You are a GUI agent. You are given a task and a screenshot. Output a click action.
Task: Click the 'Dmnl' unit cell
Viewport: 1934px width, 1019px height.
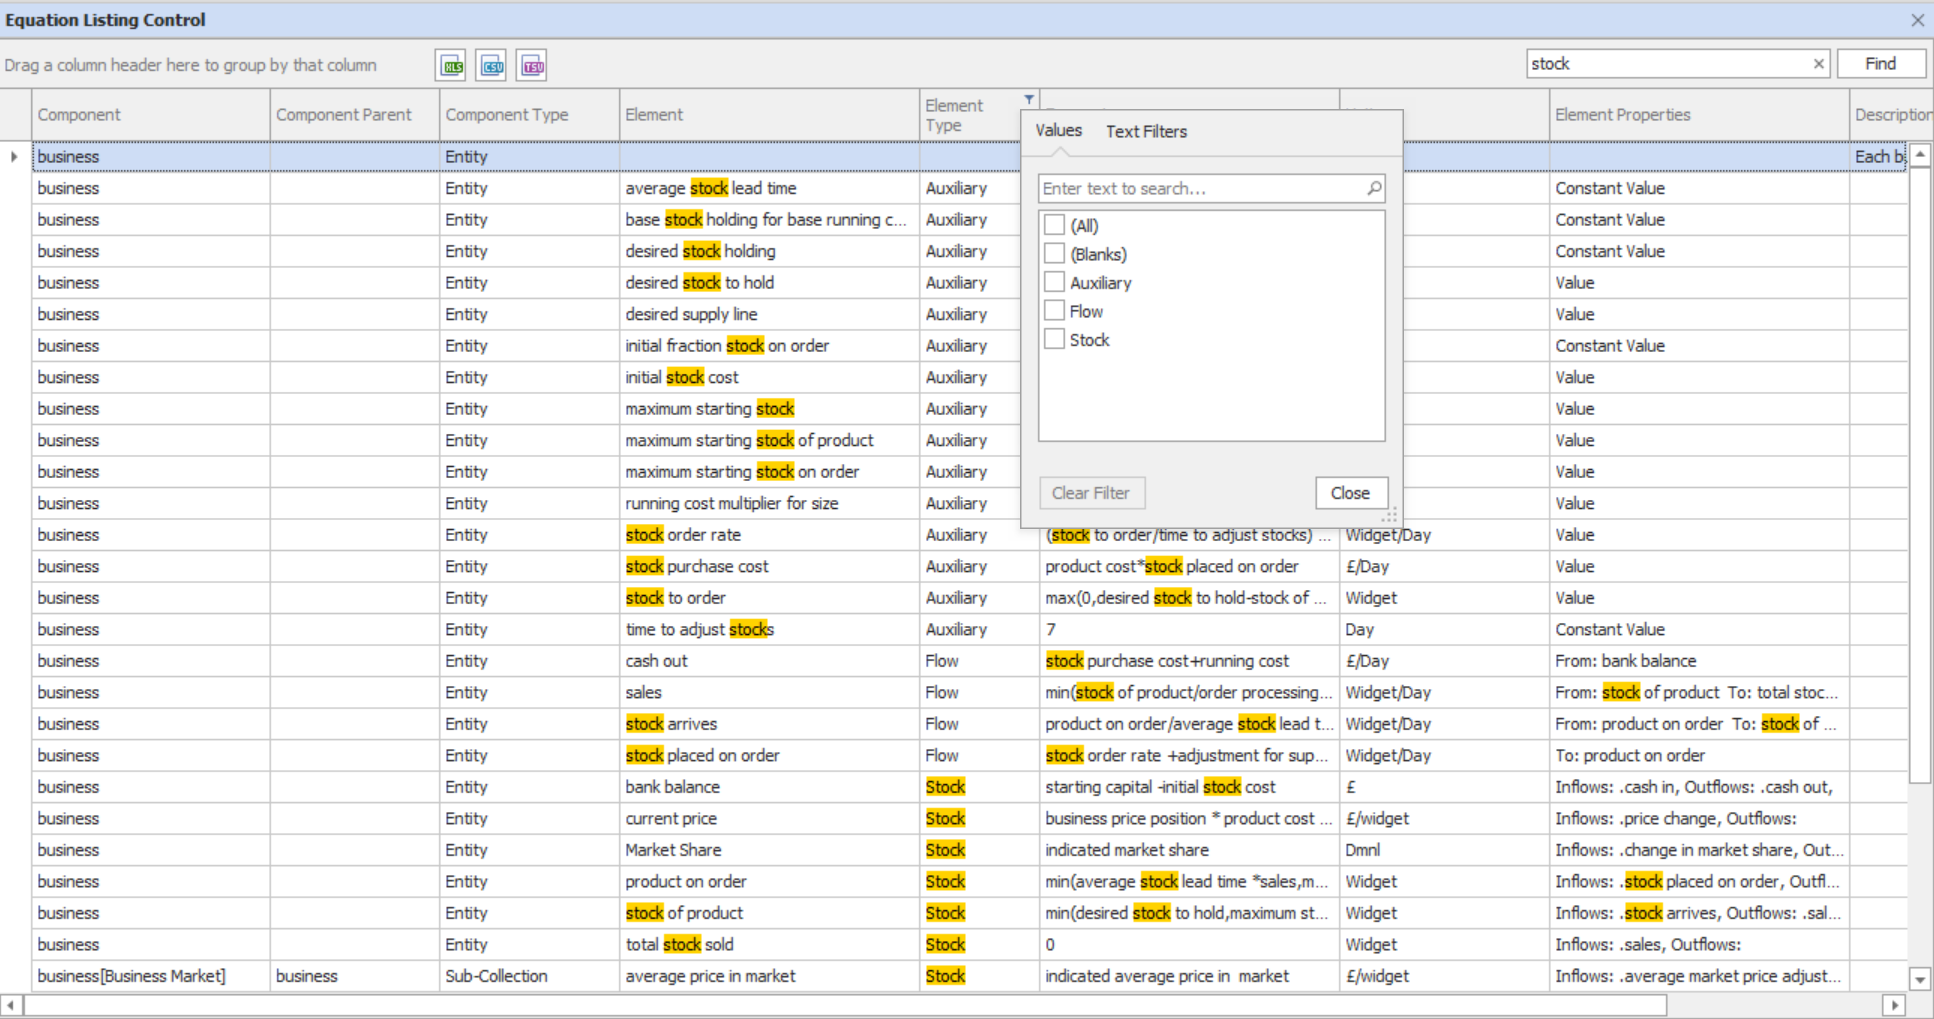pos(1444,850)
